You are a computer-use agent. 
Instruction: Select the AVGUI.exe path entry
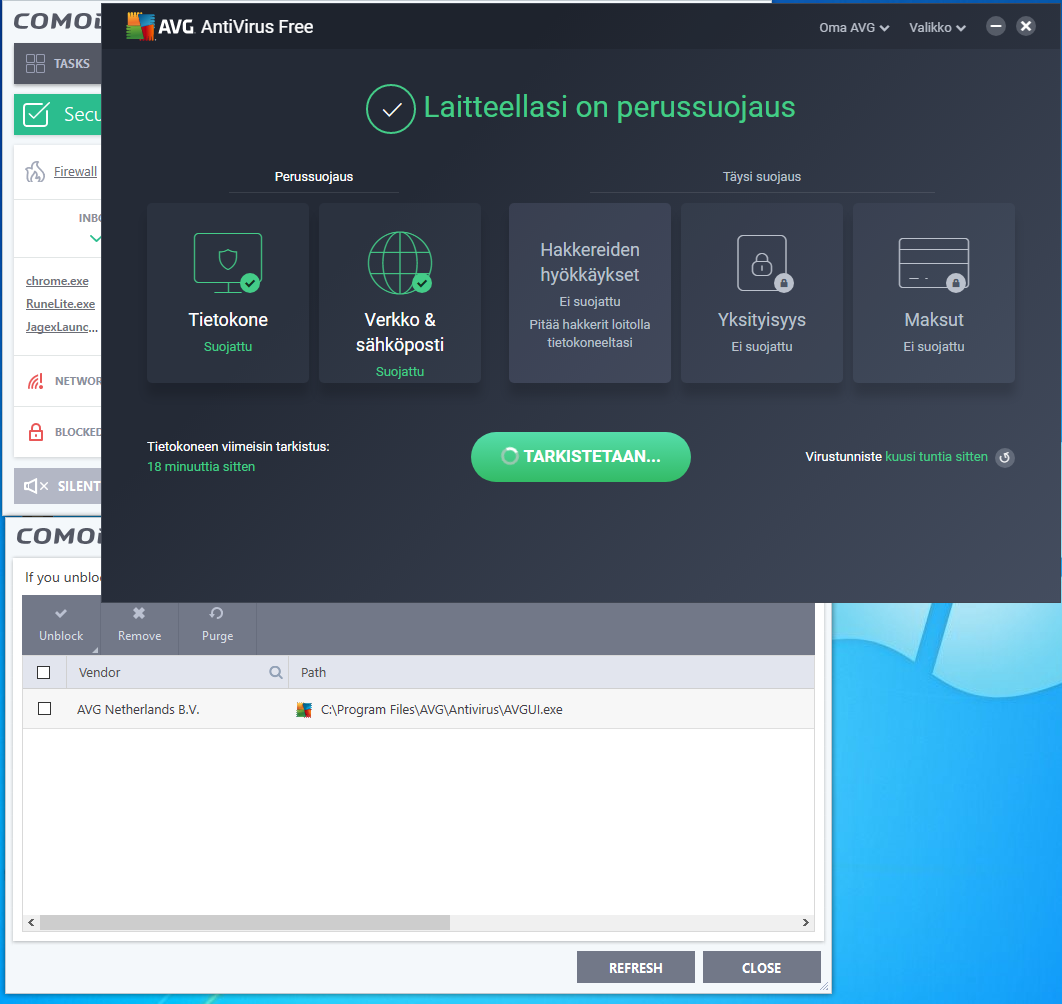[x=442, y=709]
